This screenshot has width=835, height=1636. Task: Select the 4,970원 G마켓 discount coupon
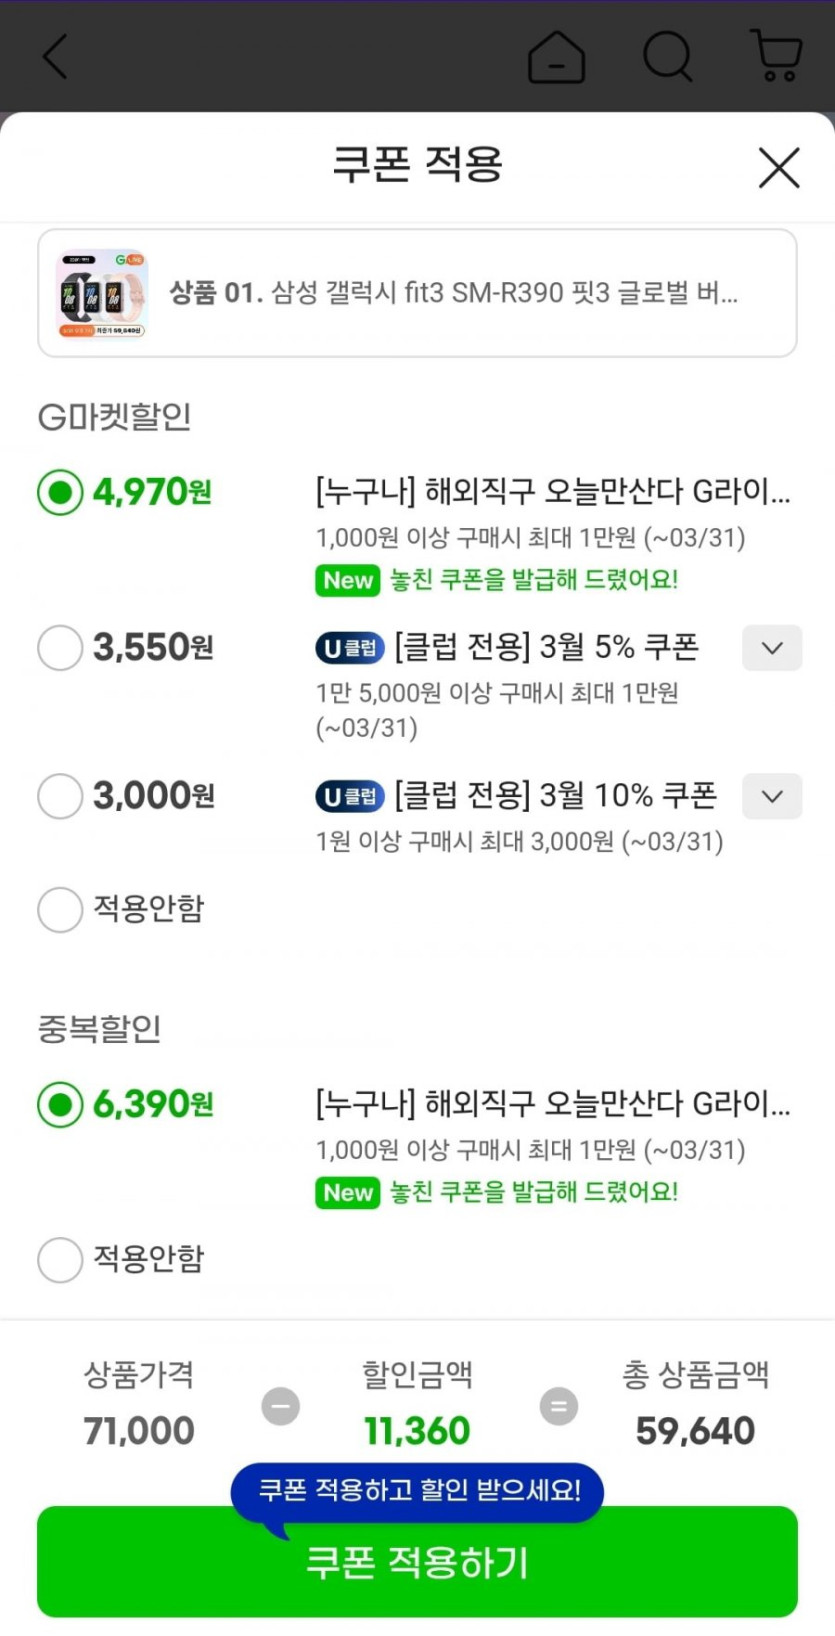(60, 492)
